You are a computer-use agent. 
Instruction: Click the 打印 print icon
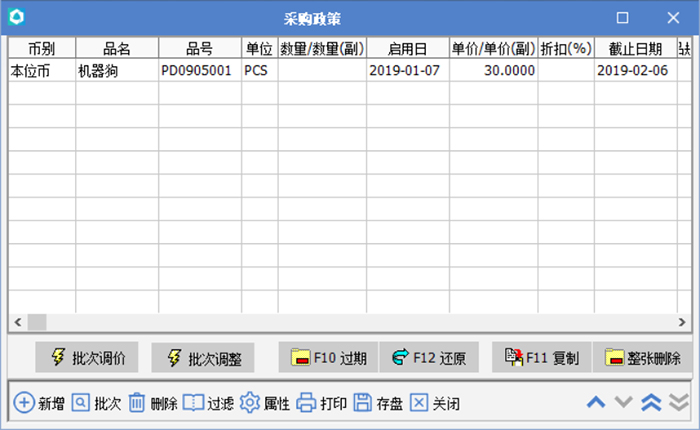point(306,403)
